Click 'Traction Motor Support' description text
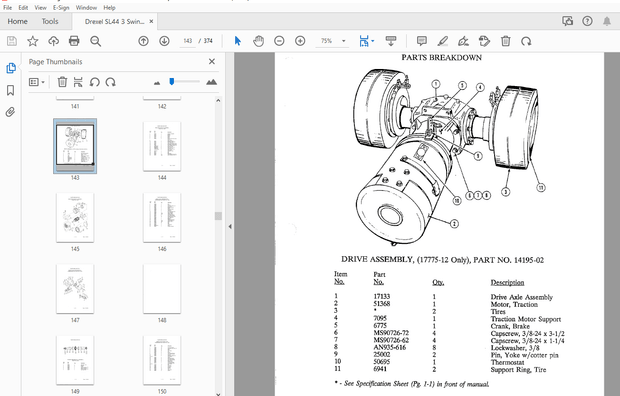The image size is (620, 396). tap(525, 319)
